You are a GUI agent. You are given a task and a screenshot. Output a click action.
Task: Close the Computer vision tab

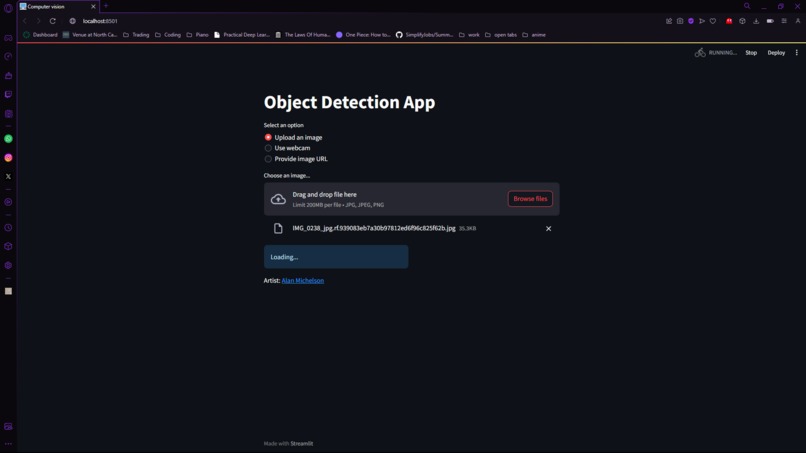(x=93, y=7)
